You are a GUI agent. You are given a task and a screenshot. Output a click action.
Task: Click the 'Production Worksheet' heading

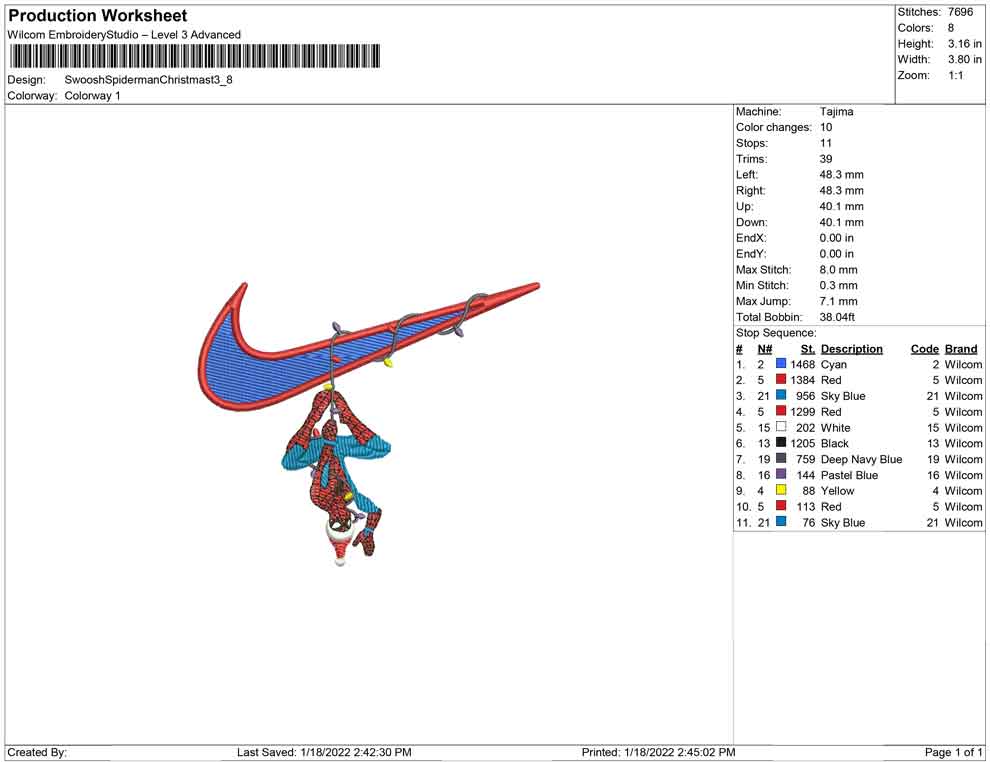point(98,16)
